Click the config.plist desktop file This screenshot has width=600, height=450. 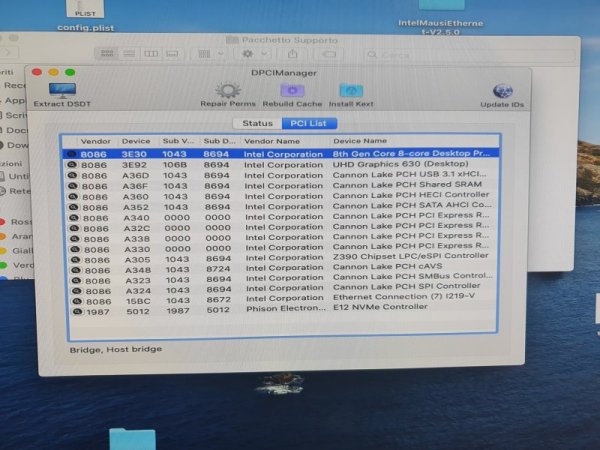[85, 16]
